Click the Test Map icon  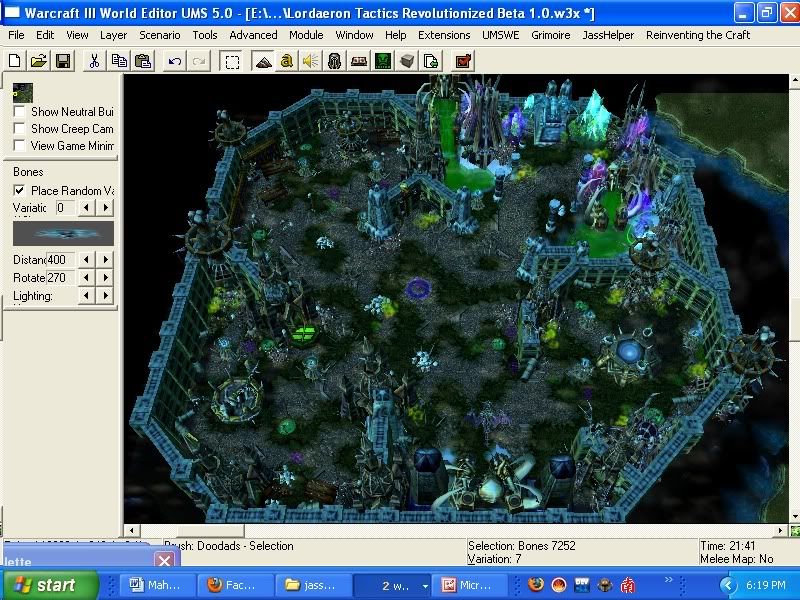click(x=464, y=61)
